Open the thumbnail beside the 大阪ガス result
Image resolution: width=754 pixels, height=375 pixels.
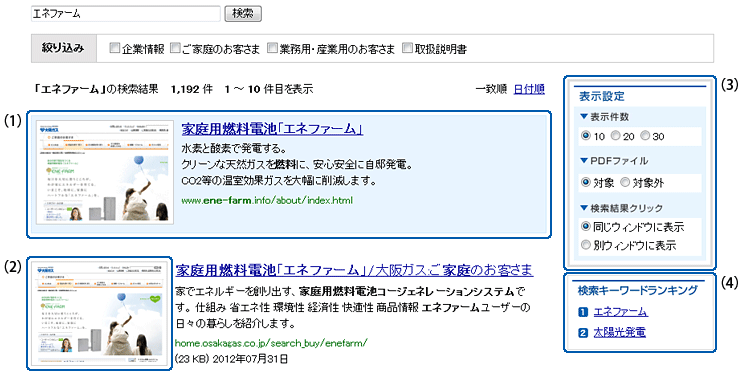pyautogui.click(x=100, y=313)
